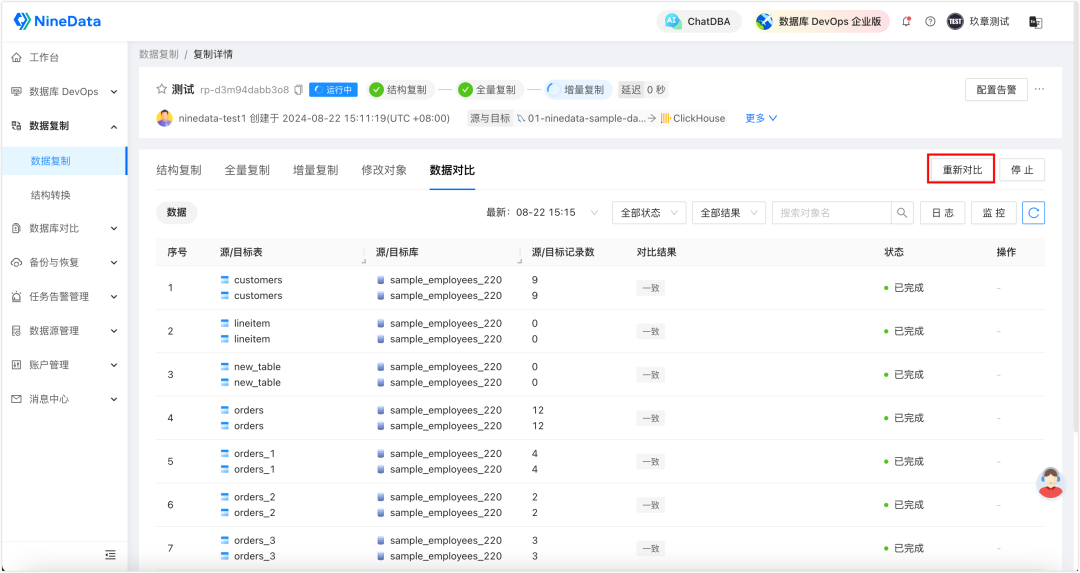Click the 源/目标表 column filter handle
Viewport: 1080px width, 573px height.
[364, 262]
